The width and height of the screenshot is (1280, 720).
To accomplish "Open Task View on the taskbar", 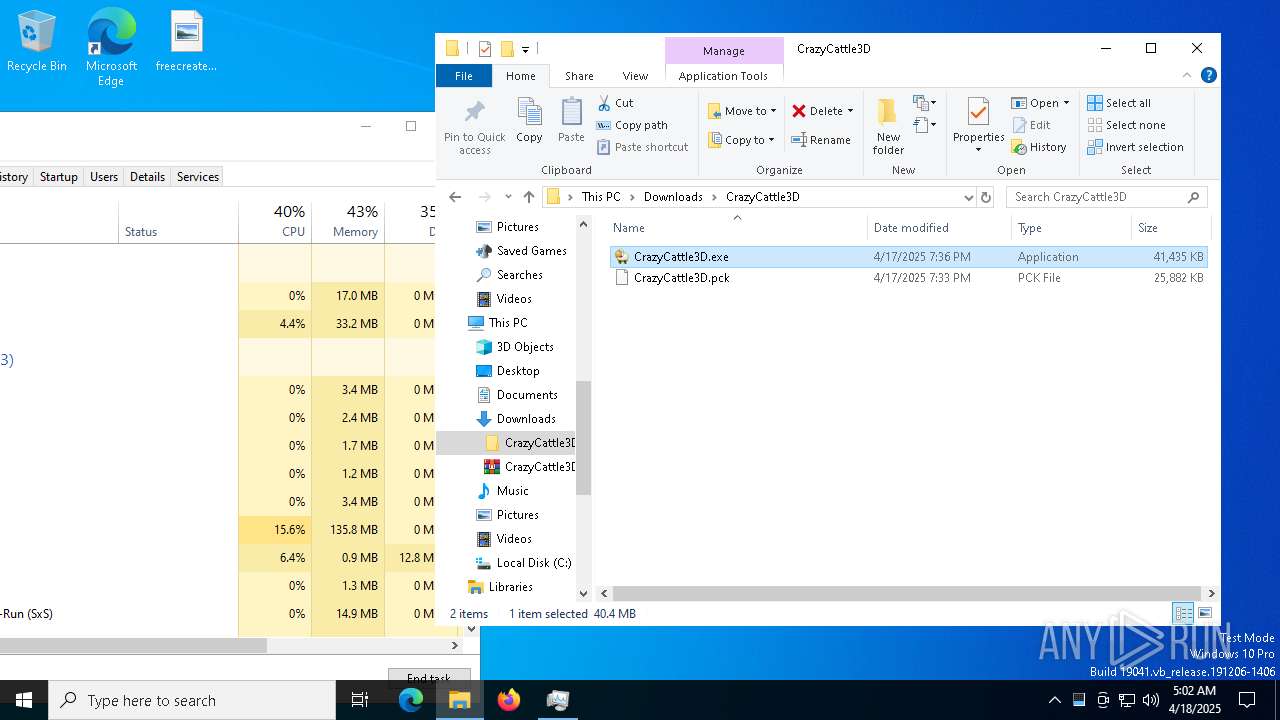I will 360,700.
